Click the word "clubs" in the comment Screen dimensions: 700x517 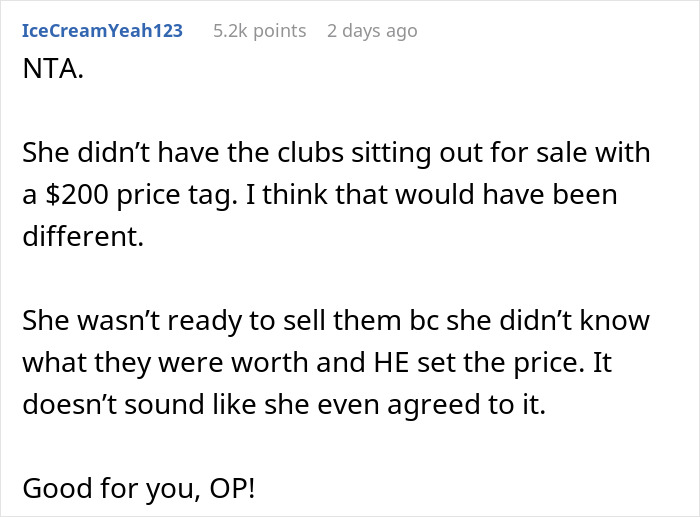pyautogui.click(x=310, y=154)
